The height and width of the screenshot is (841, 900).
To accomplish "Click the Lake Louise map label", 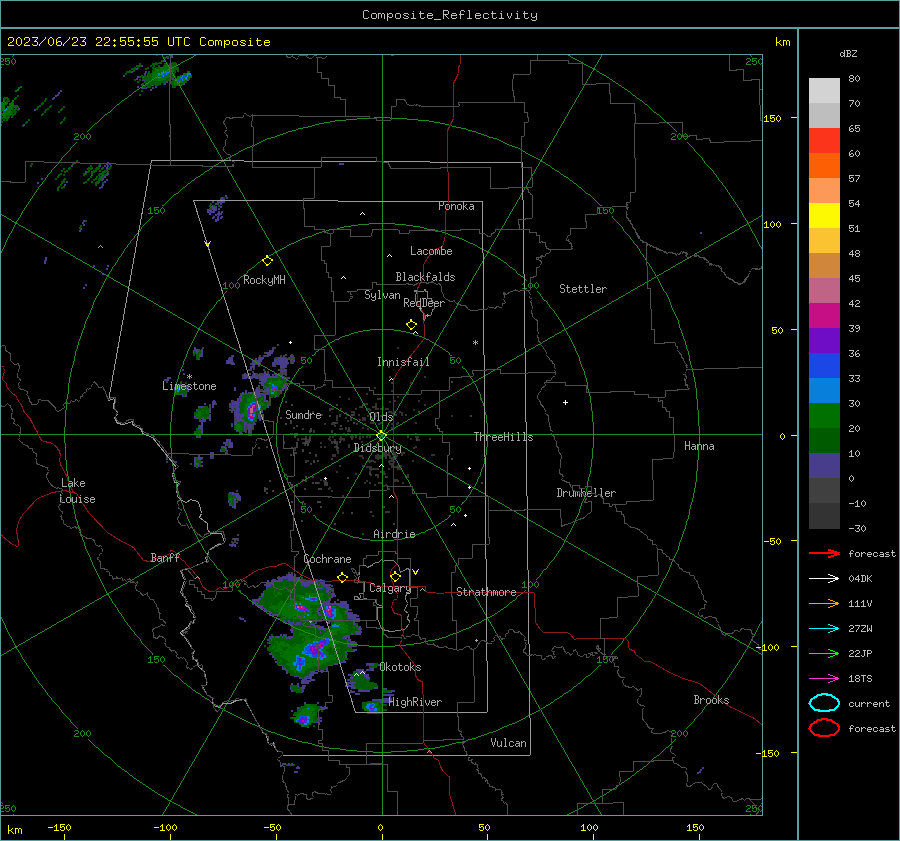I will coord(77,491).
